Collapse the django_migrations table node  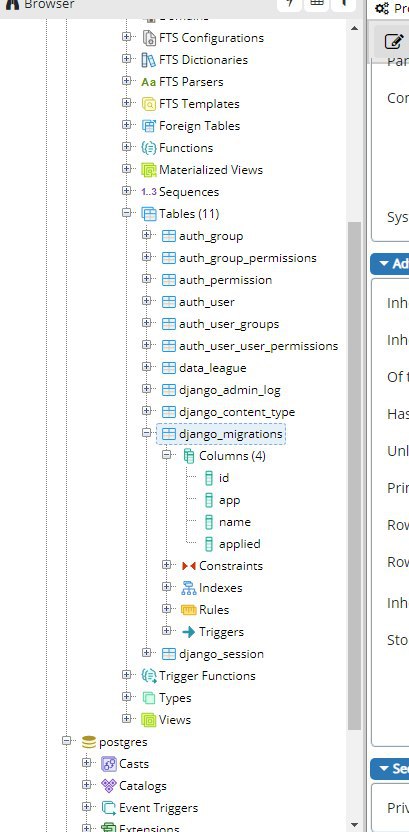coord(146,433)
